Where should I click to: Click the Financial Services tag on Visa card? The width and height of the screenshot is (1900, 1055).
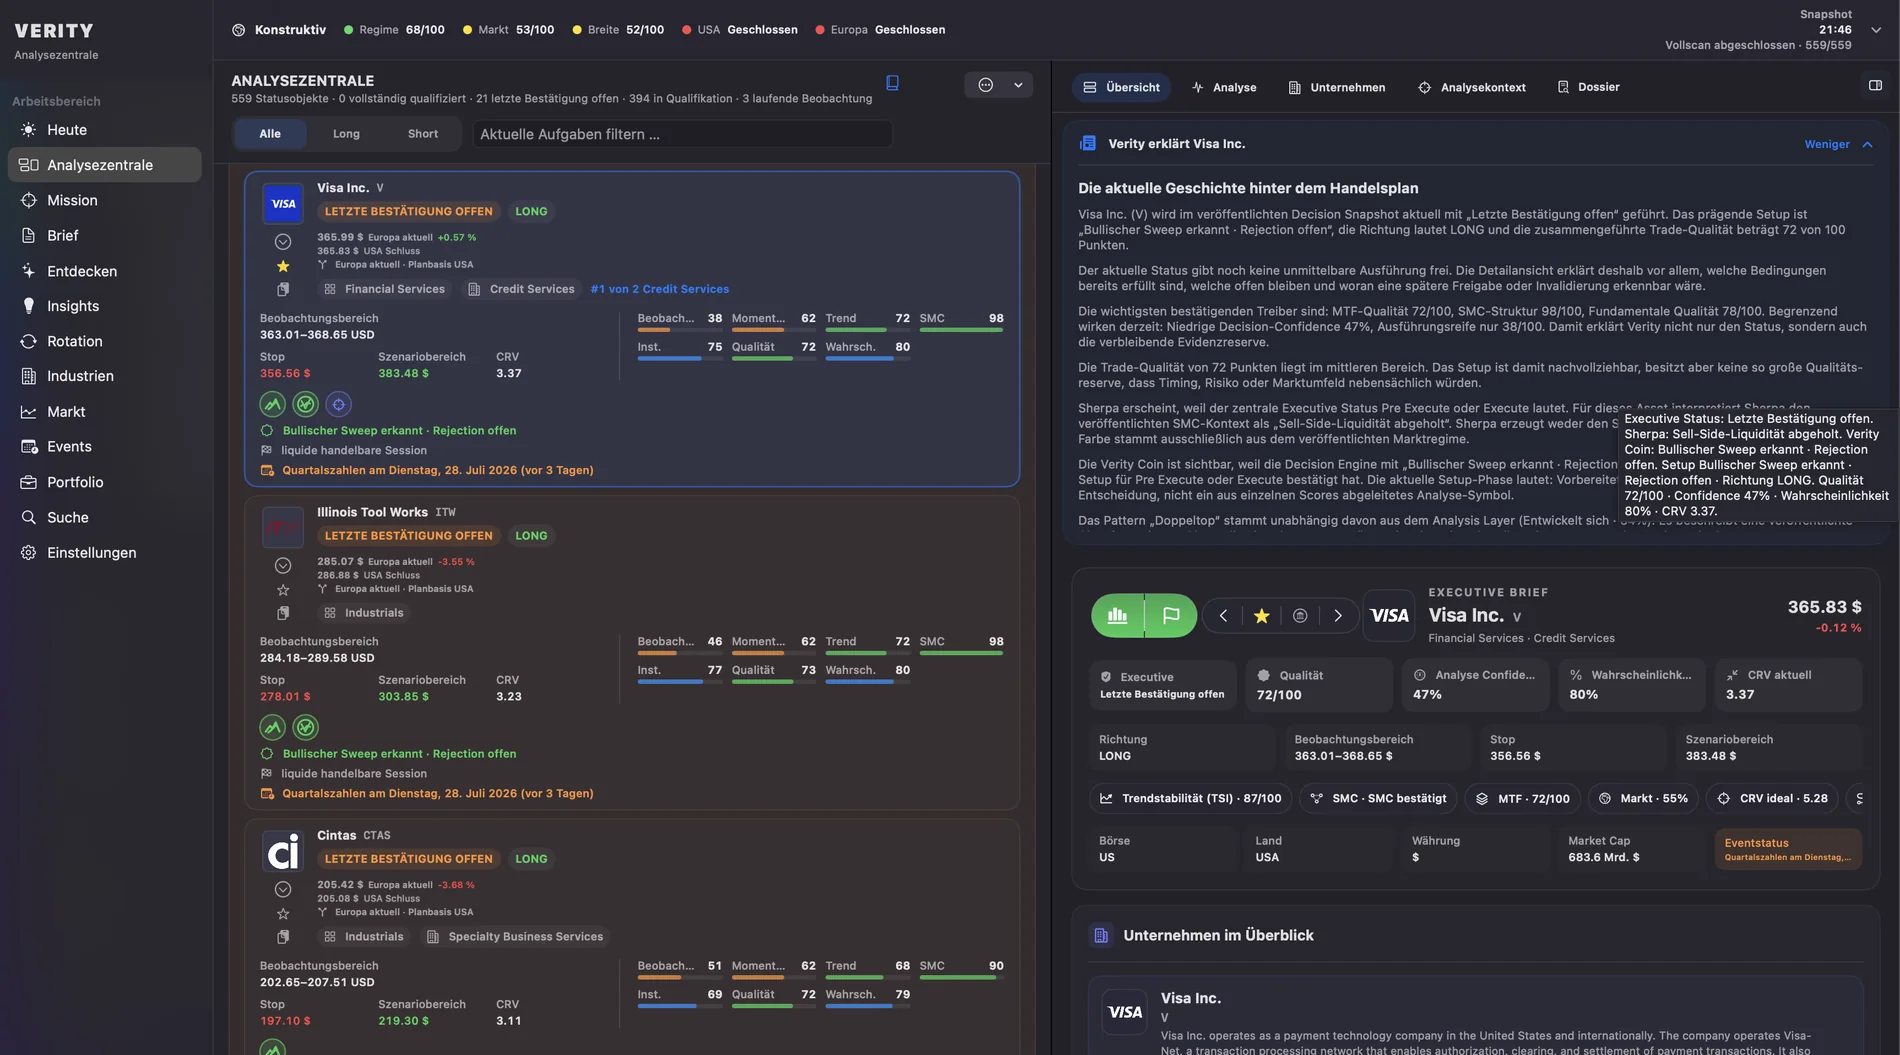click(384, 289)
